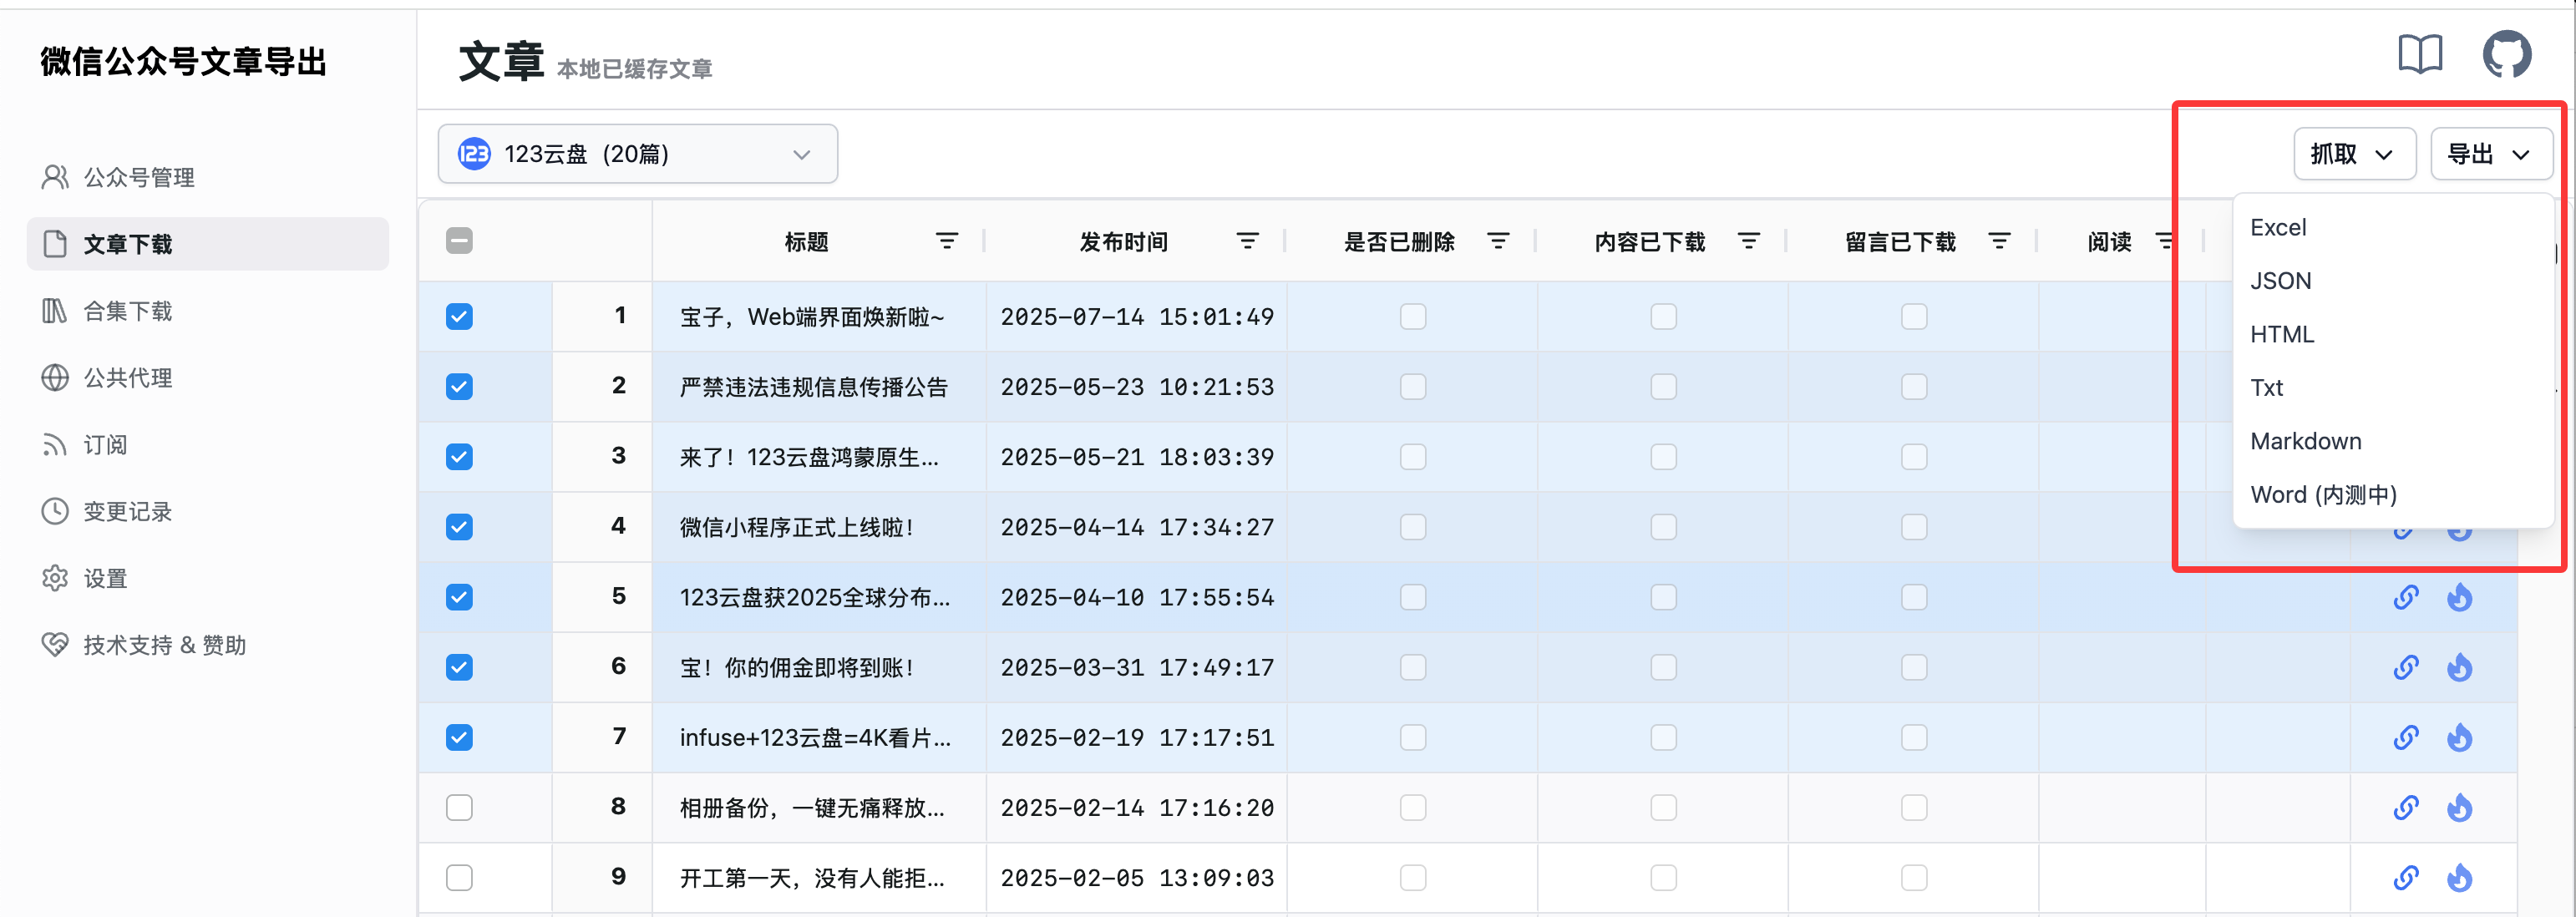Open 设置 from the sidebar
This screenshot has height=917, width=2576.
click(104, 578)
